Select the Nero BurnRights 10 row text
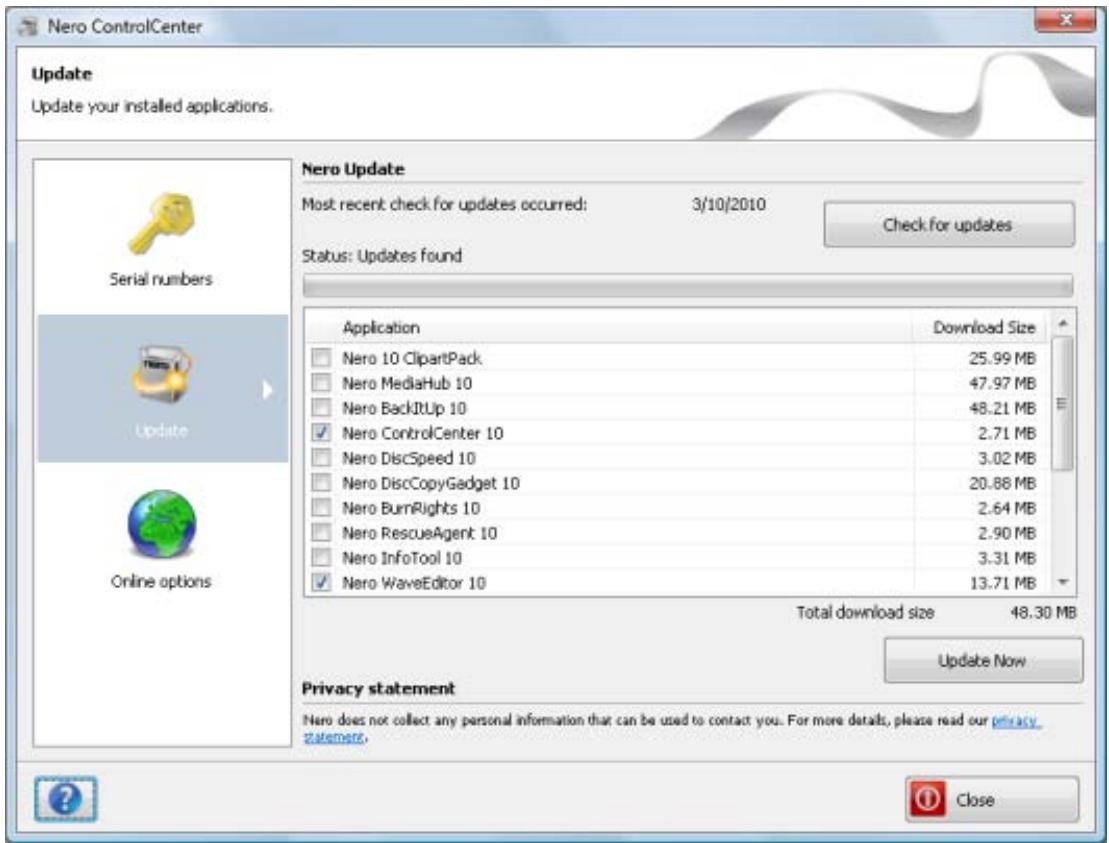 pyautogui.click(x=411, y=508)
